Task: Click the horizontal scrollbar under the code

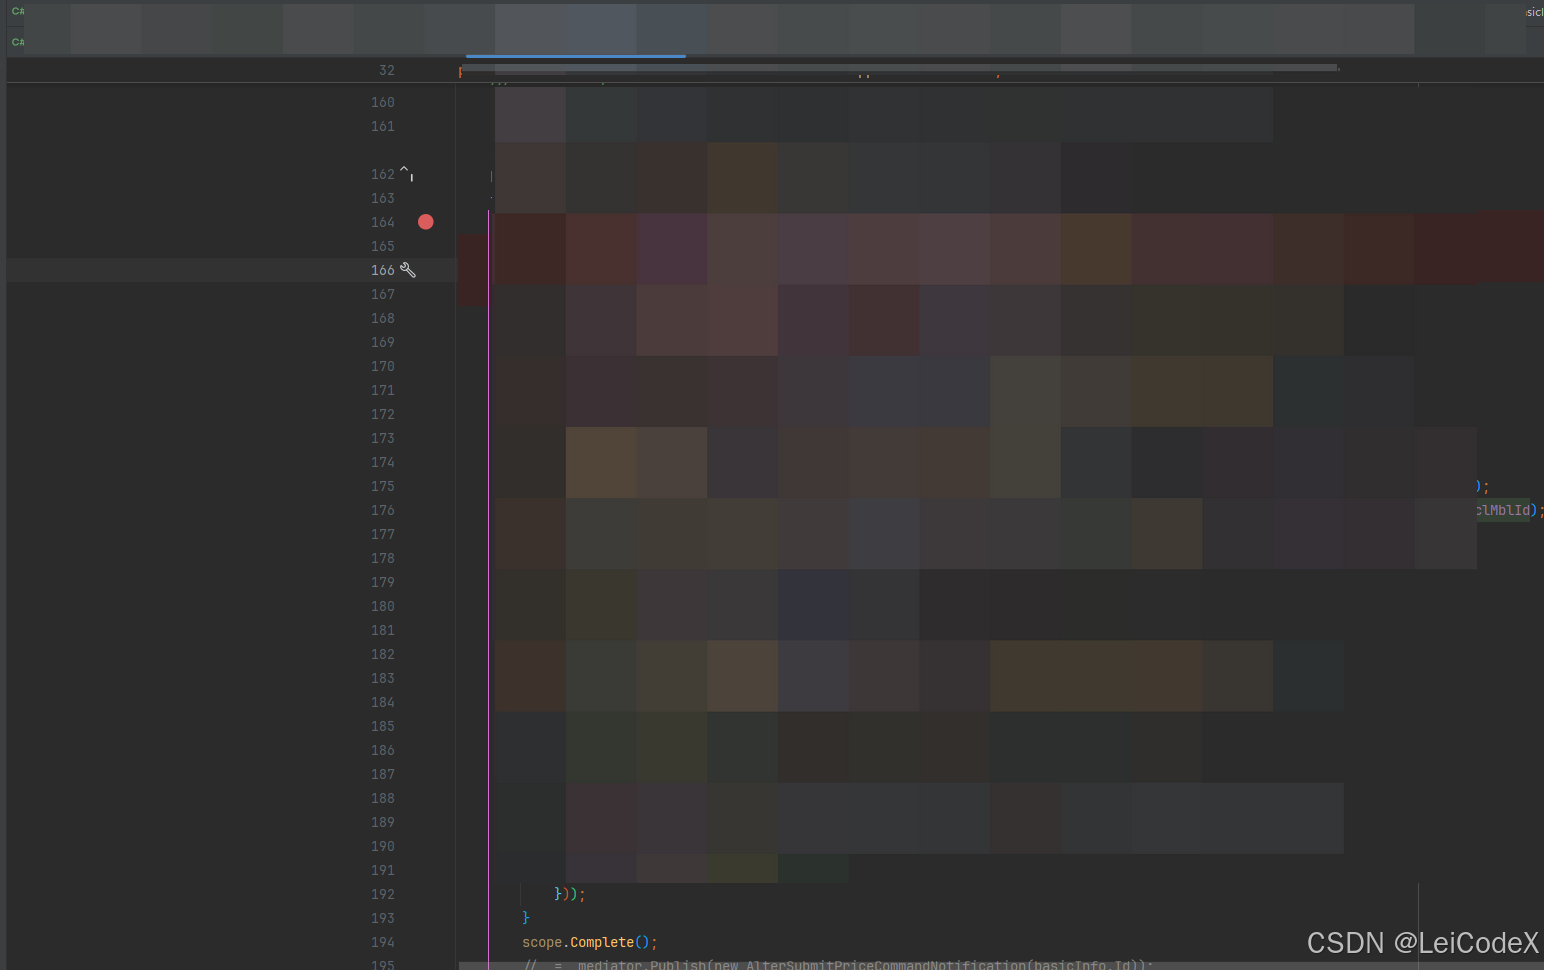Action: [x=1000, y=966]
